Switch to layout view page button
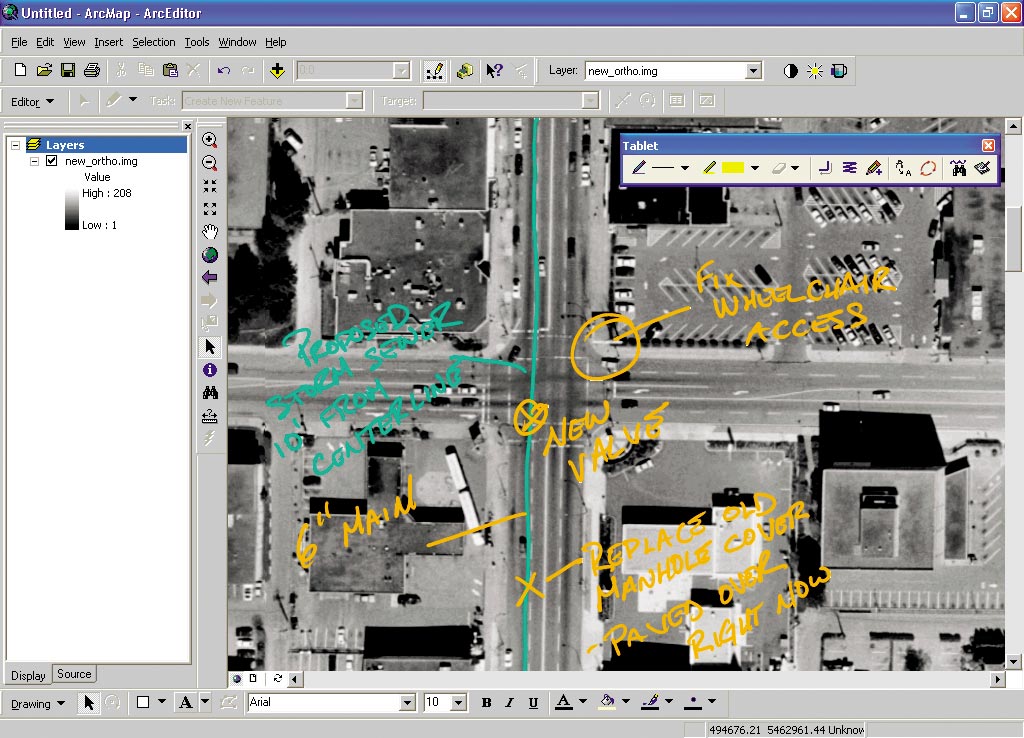The height and width of the screenshot is (738, 1024). (253, 679)
